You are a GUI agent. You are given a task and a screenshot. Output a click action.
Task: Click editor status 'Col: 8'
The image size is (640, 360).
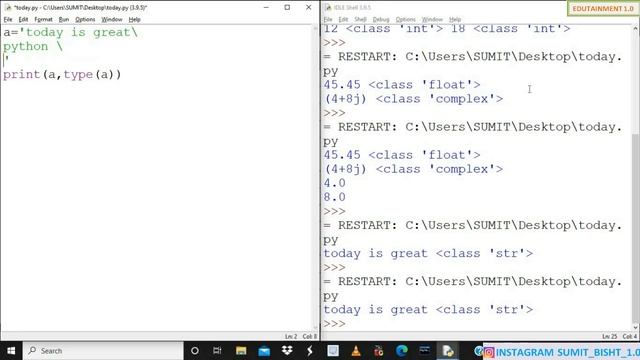[x=309, y=336]
